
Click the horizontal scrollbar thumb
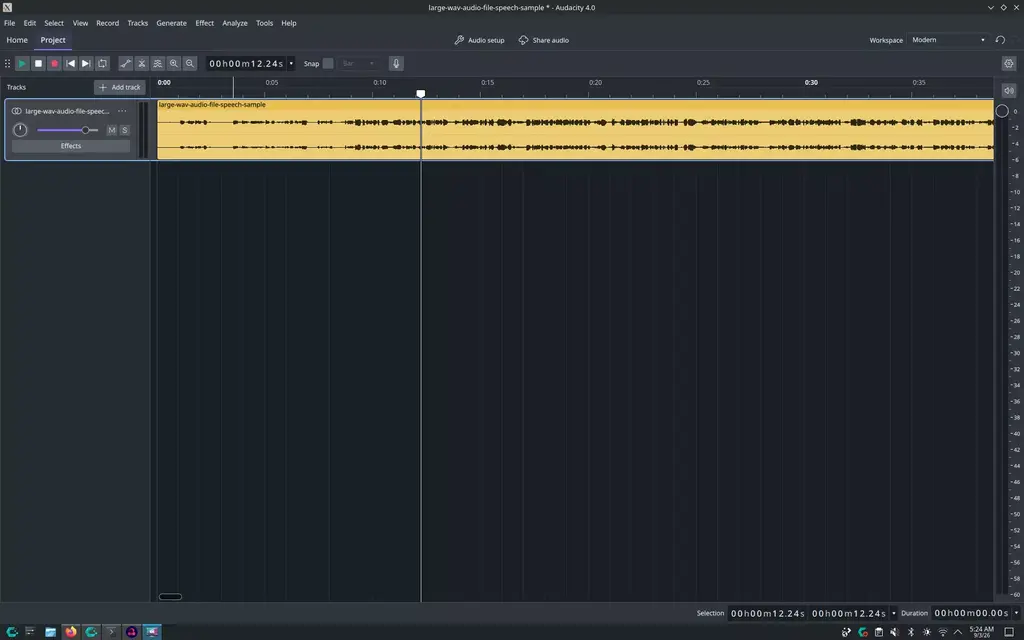(x=170, y=596)
